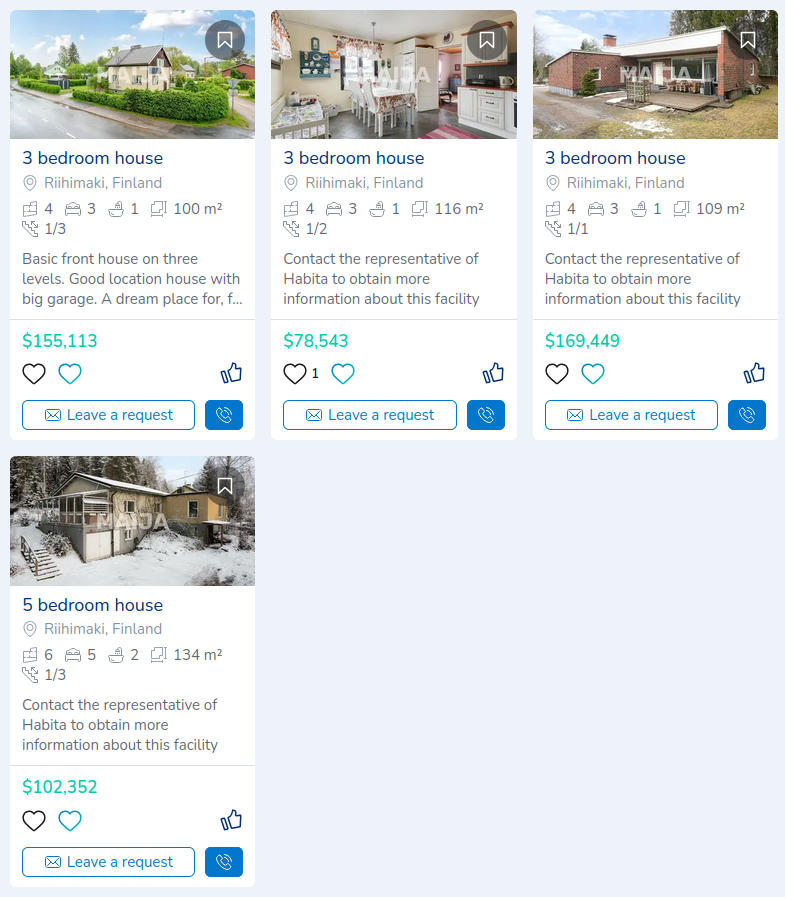This screenshot has height=897, width=785.
Task: Bookmark the 5 bedroom house listing
Action: pos(225,486)
